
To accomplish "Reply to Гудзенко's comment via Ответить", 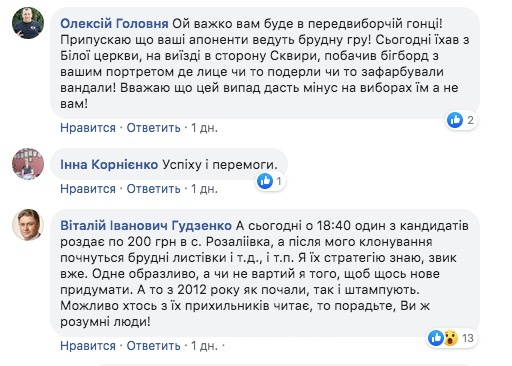I will click(153, 346).
